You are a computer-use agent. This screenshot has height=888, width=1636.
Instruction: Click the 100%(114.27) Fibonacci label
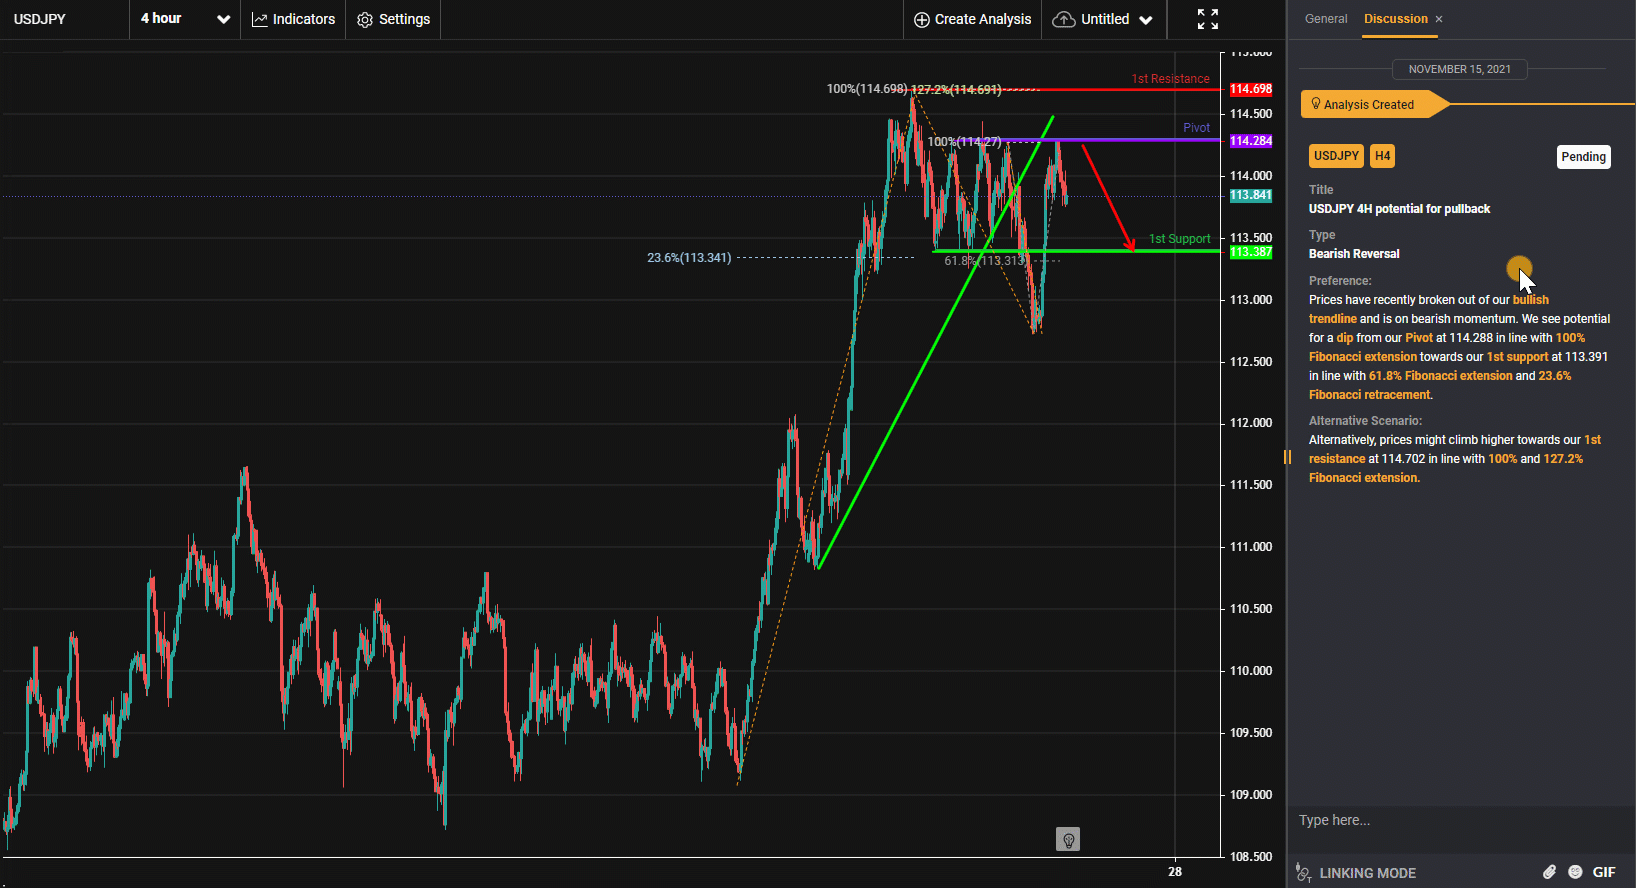(x=964, y=142)
